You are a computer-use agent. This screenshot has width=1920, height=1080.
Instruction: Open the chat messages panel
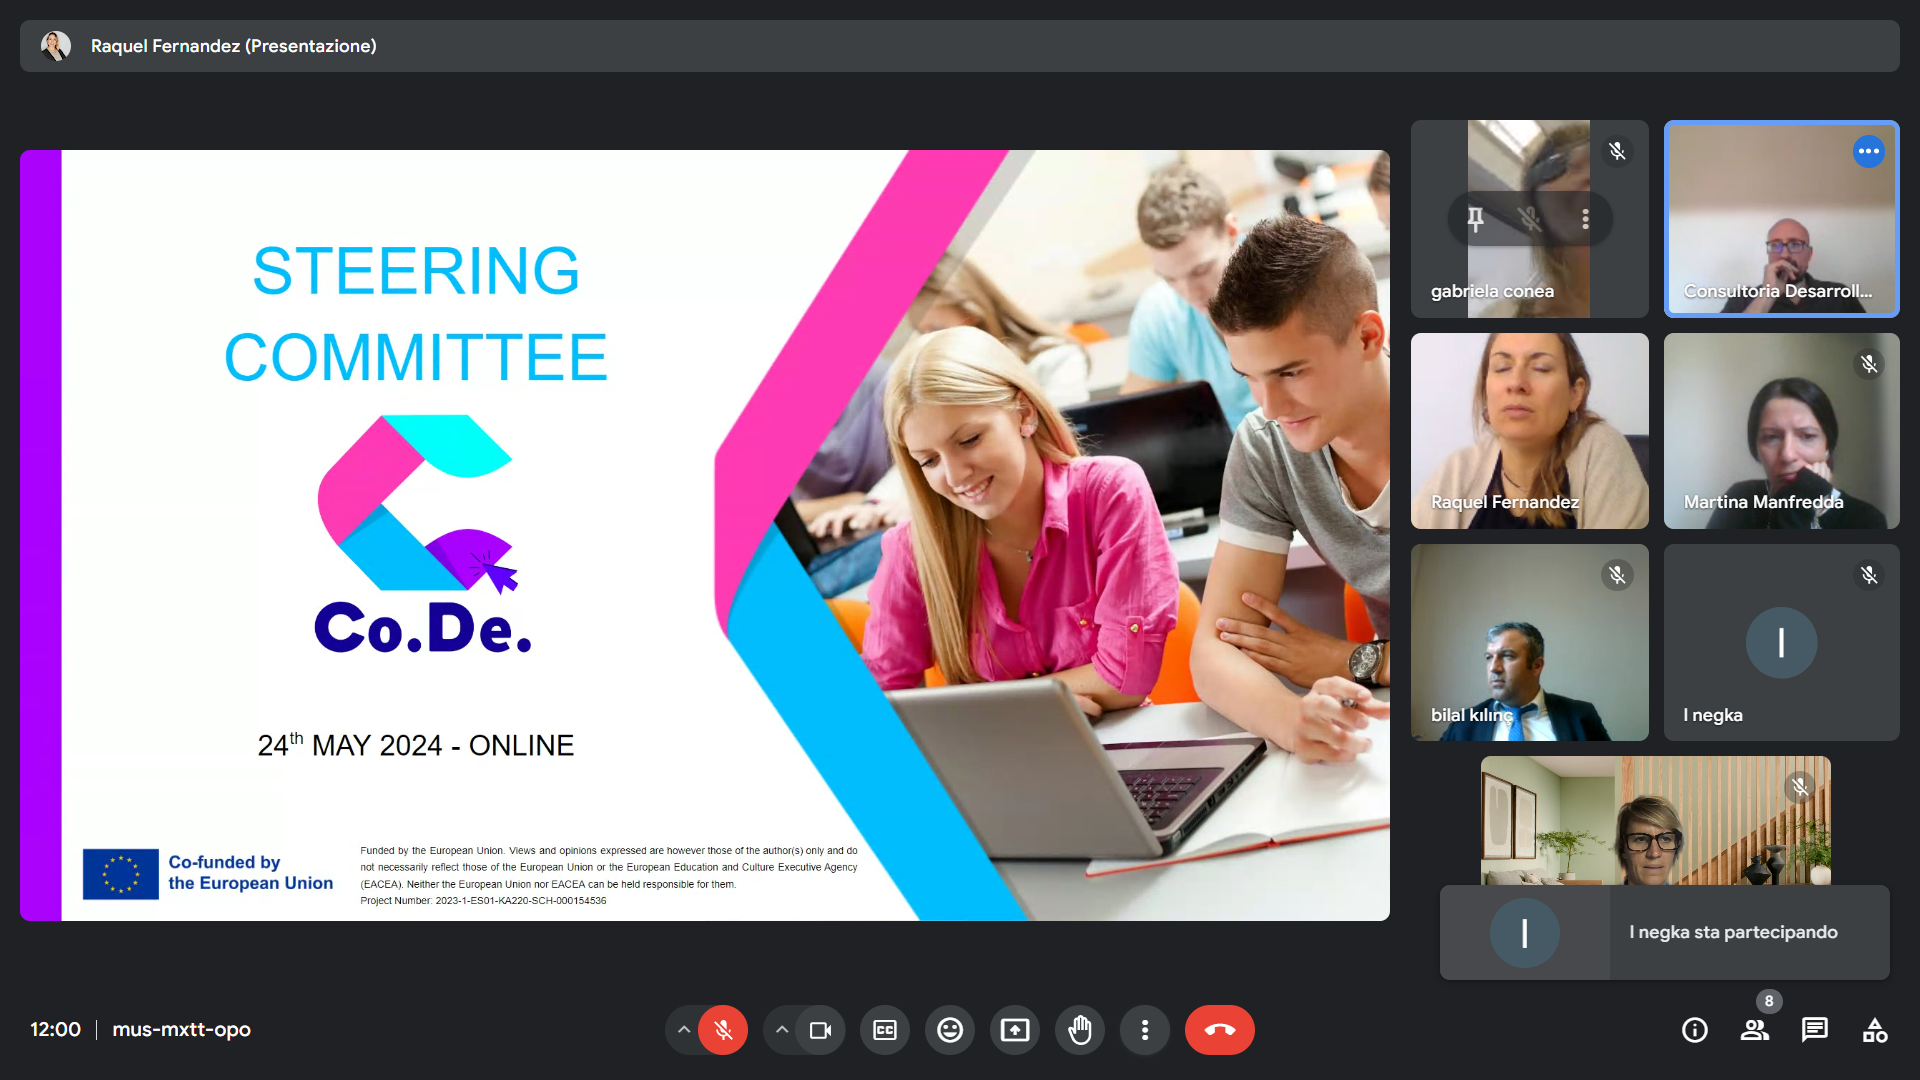(x=1815, y=1030)
